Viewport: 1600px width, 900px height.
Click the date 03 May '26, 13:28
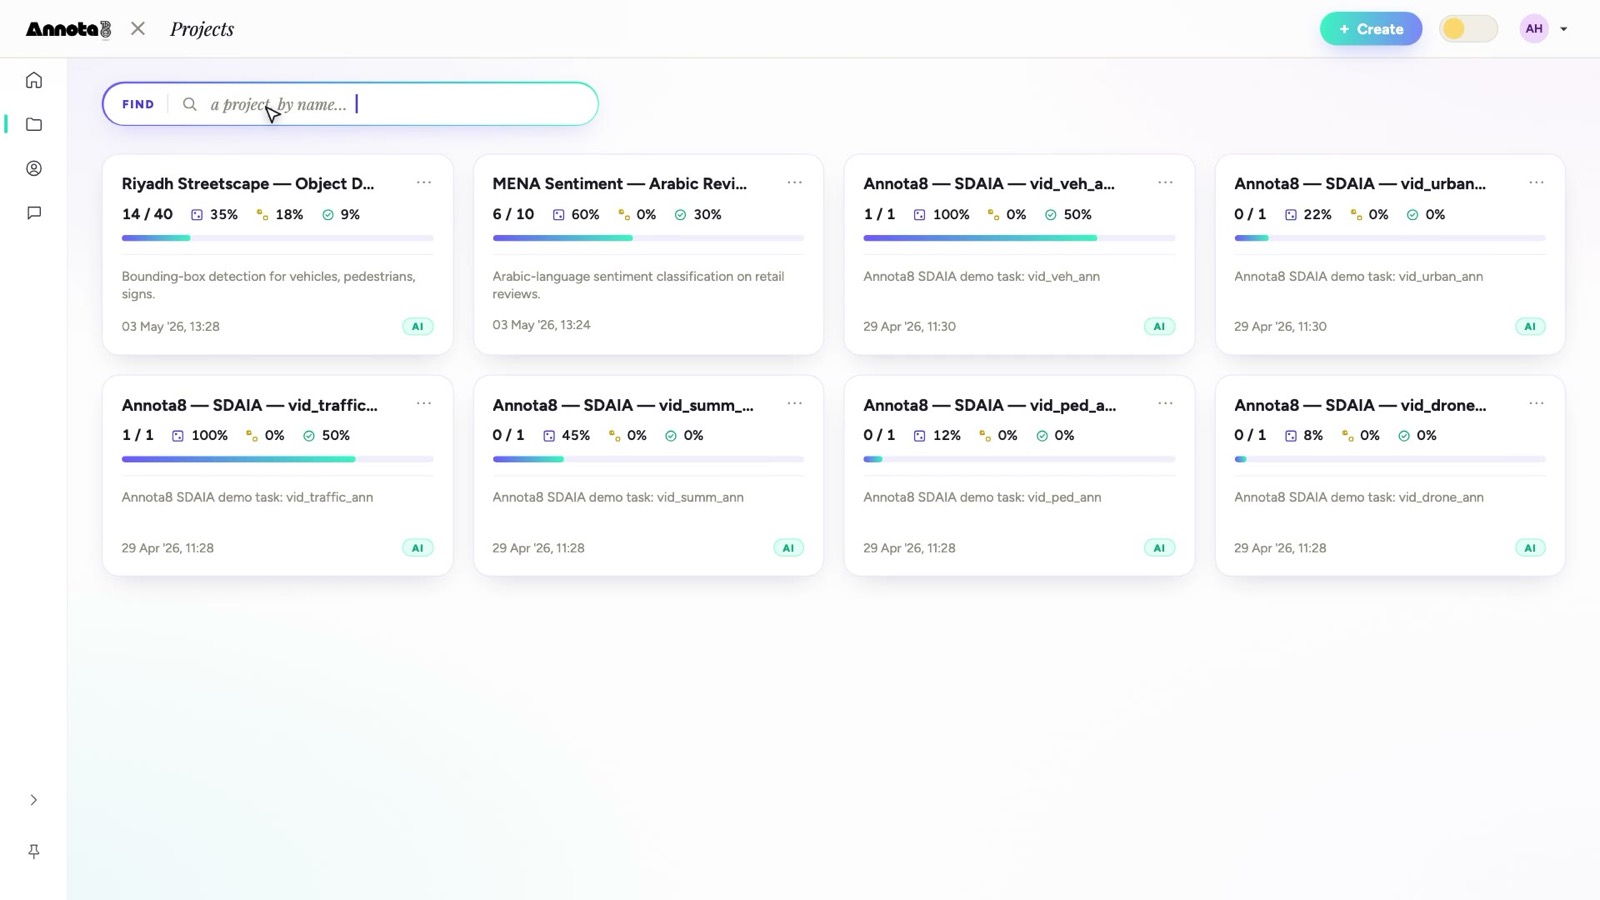(x=171, y=326)
